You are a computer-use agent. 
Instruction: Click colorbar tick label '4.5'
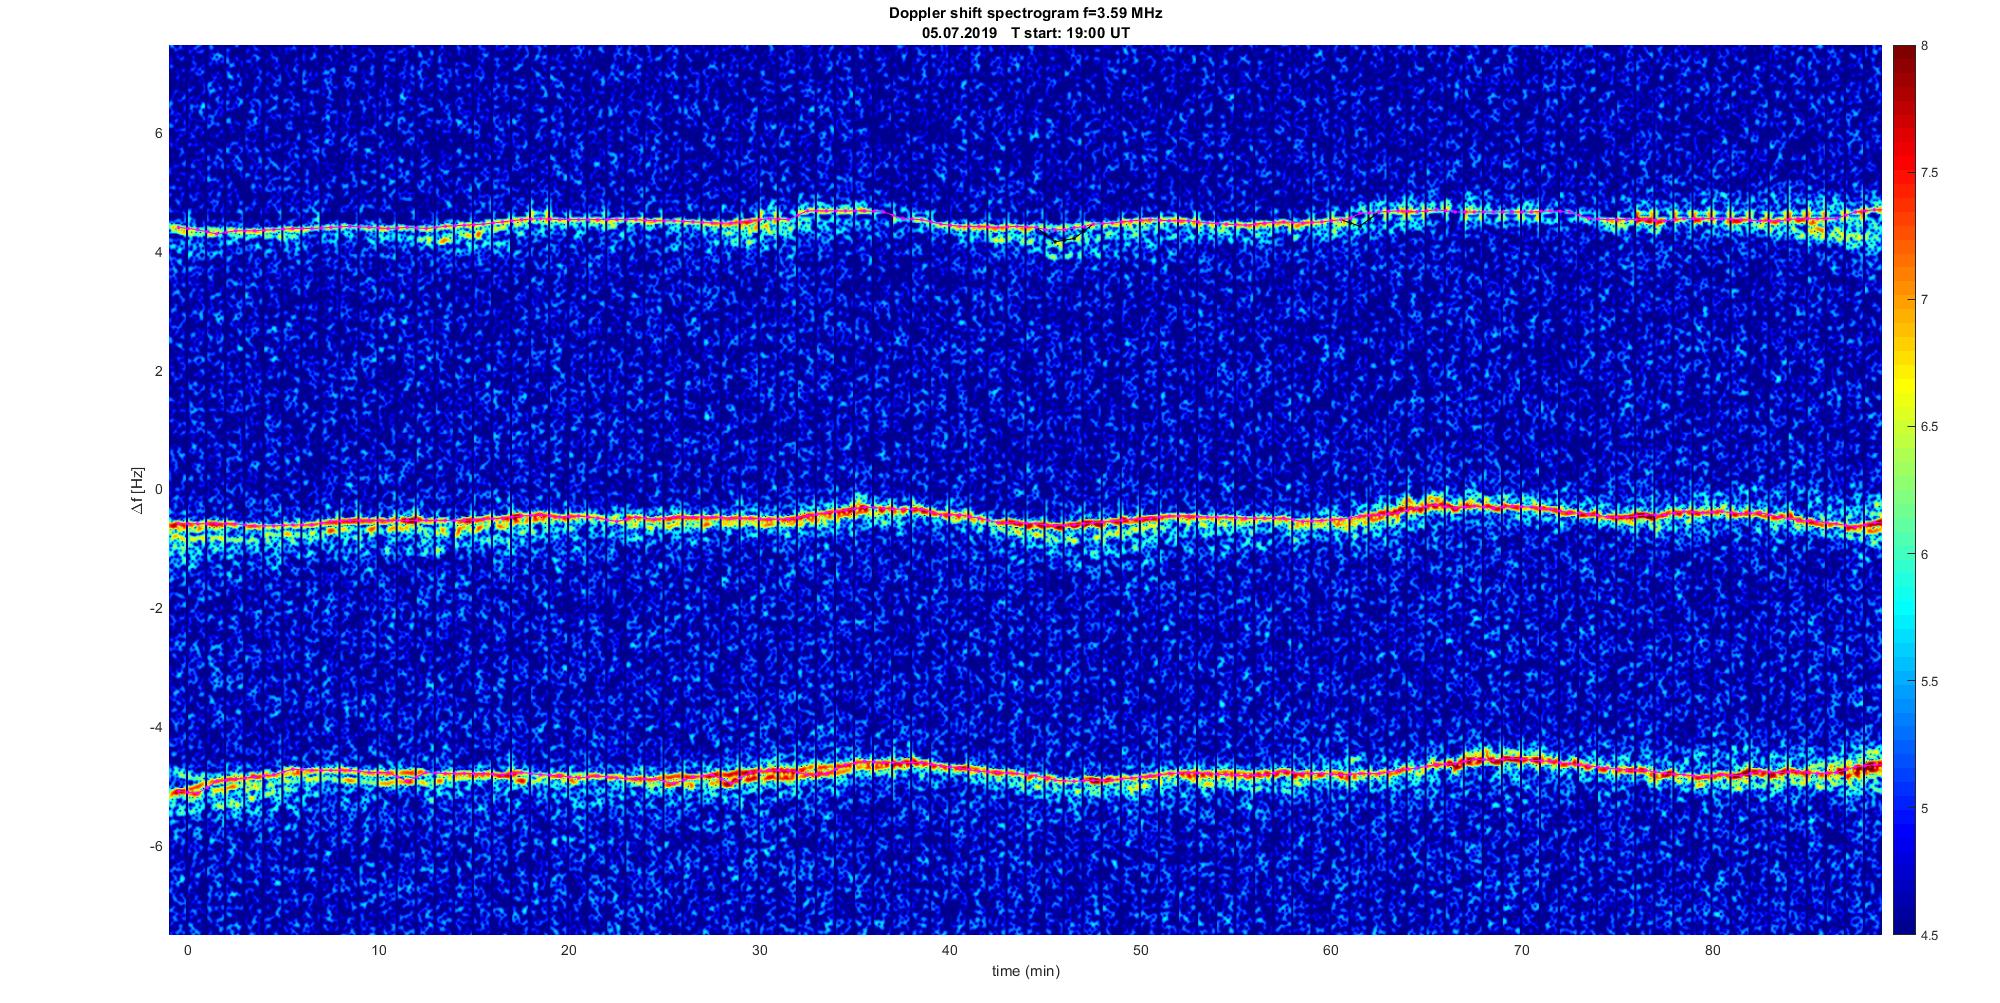click(1929, 936)
